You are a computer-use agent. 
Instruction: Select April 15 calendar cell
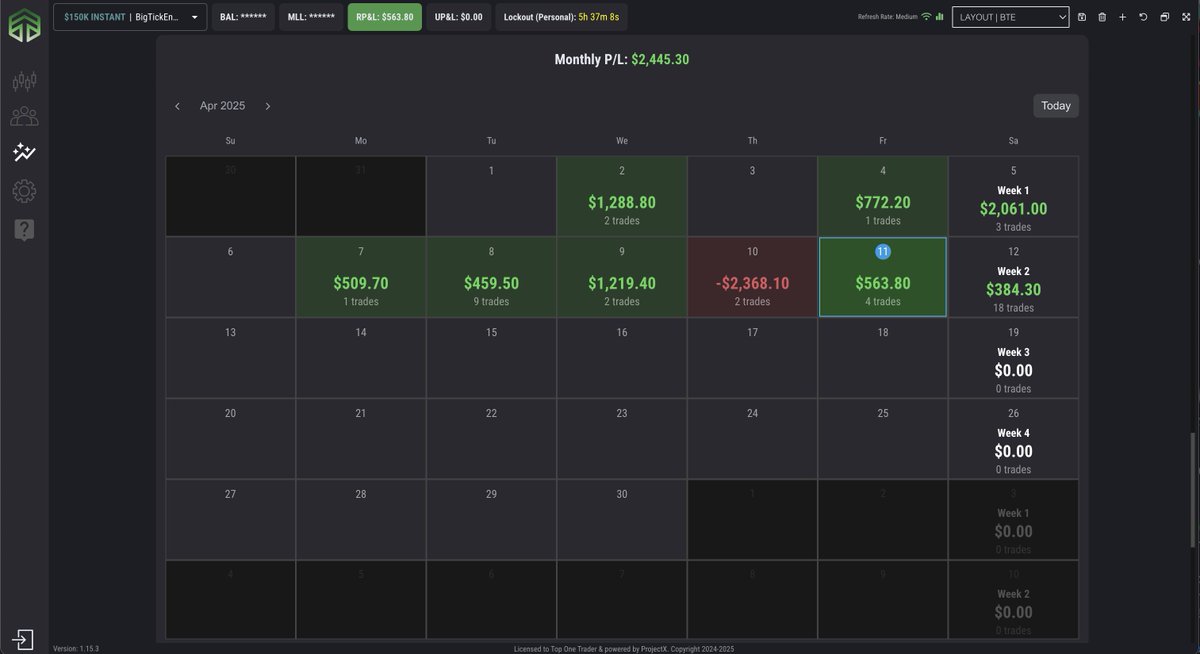491,358
